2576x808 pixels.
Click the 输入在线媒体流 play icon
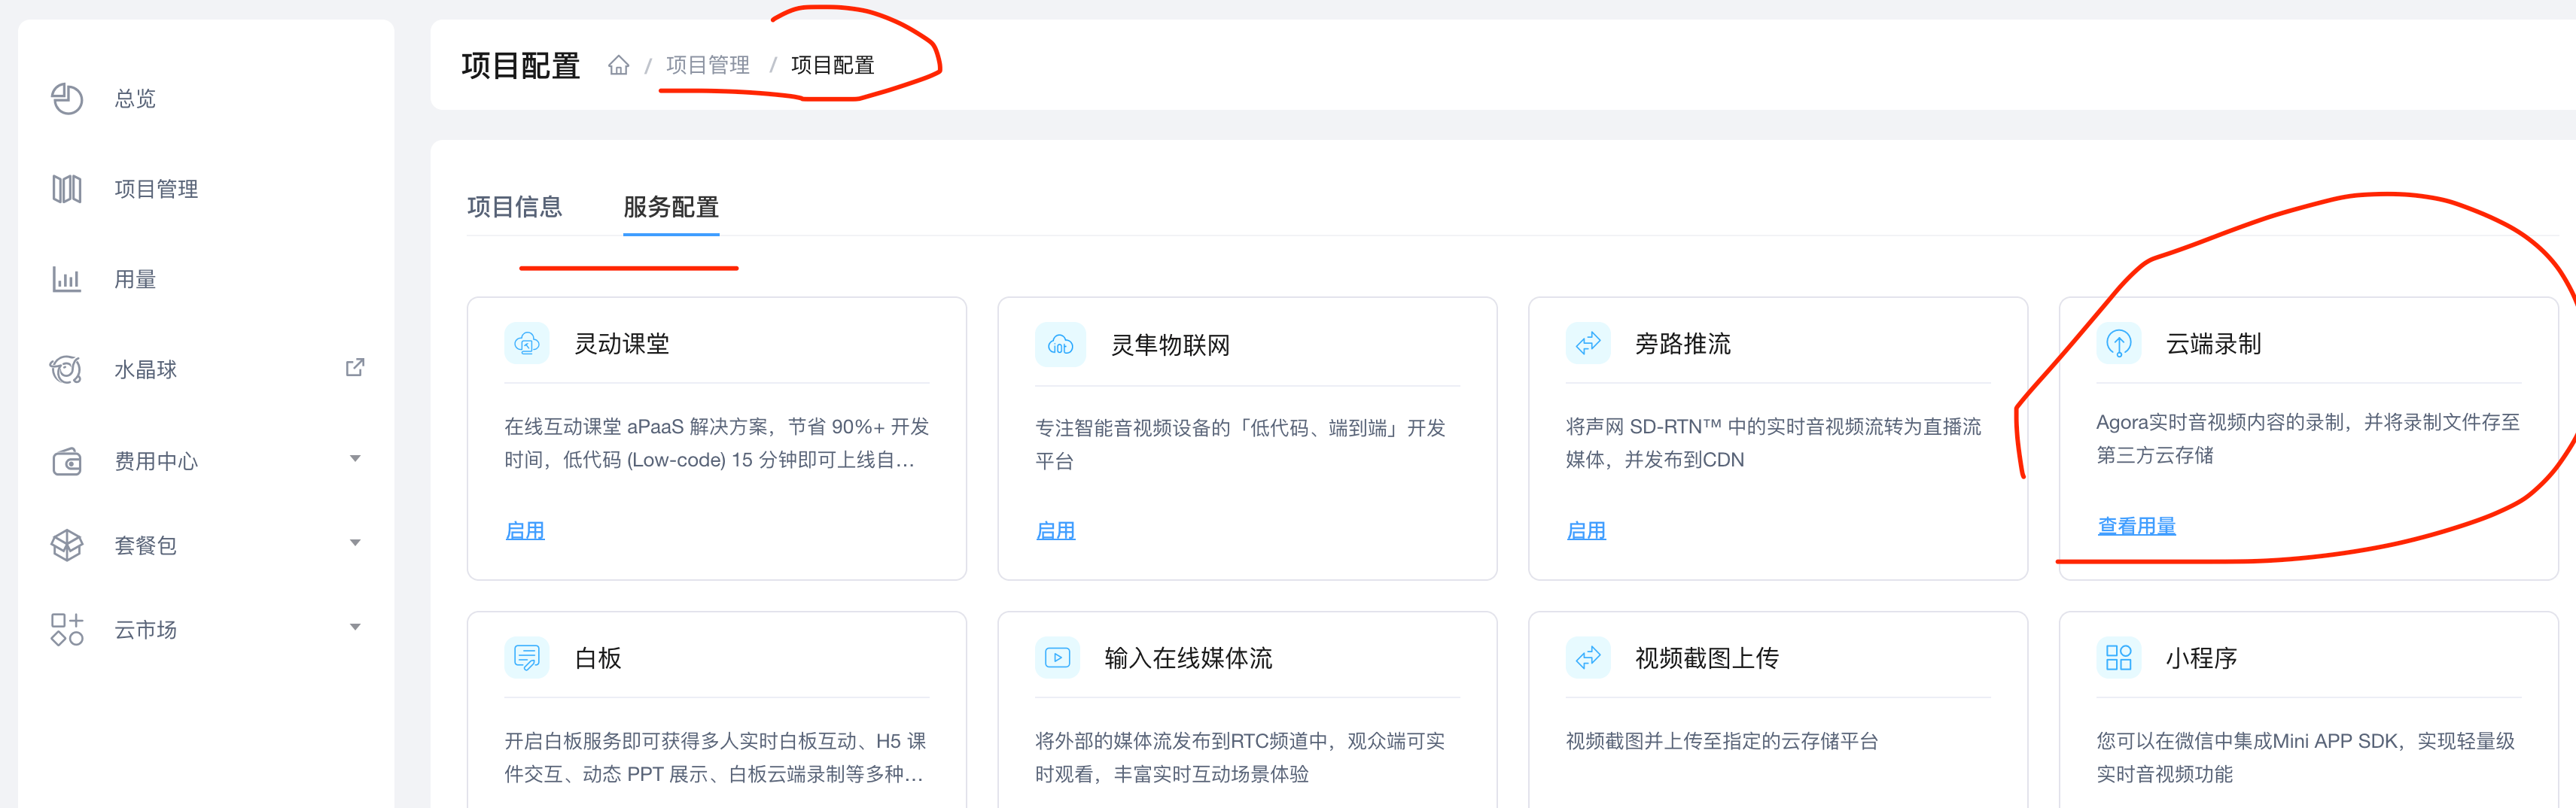[1057, 658]
